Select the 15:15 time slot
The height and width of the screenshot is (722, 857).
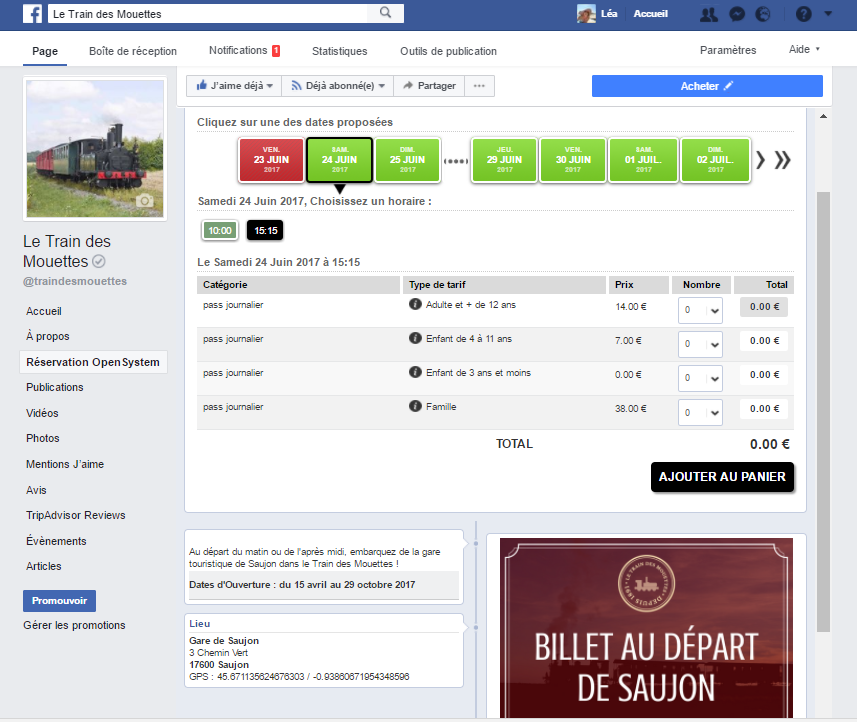tap(265, 231)
